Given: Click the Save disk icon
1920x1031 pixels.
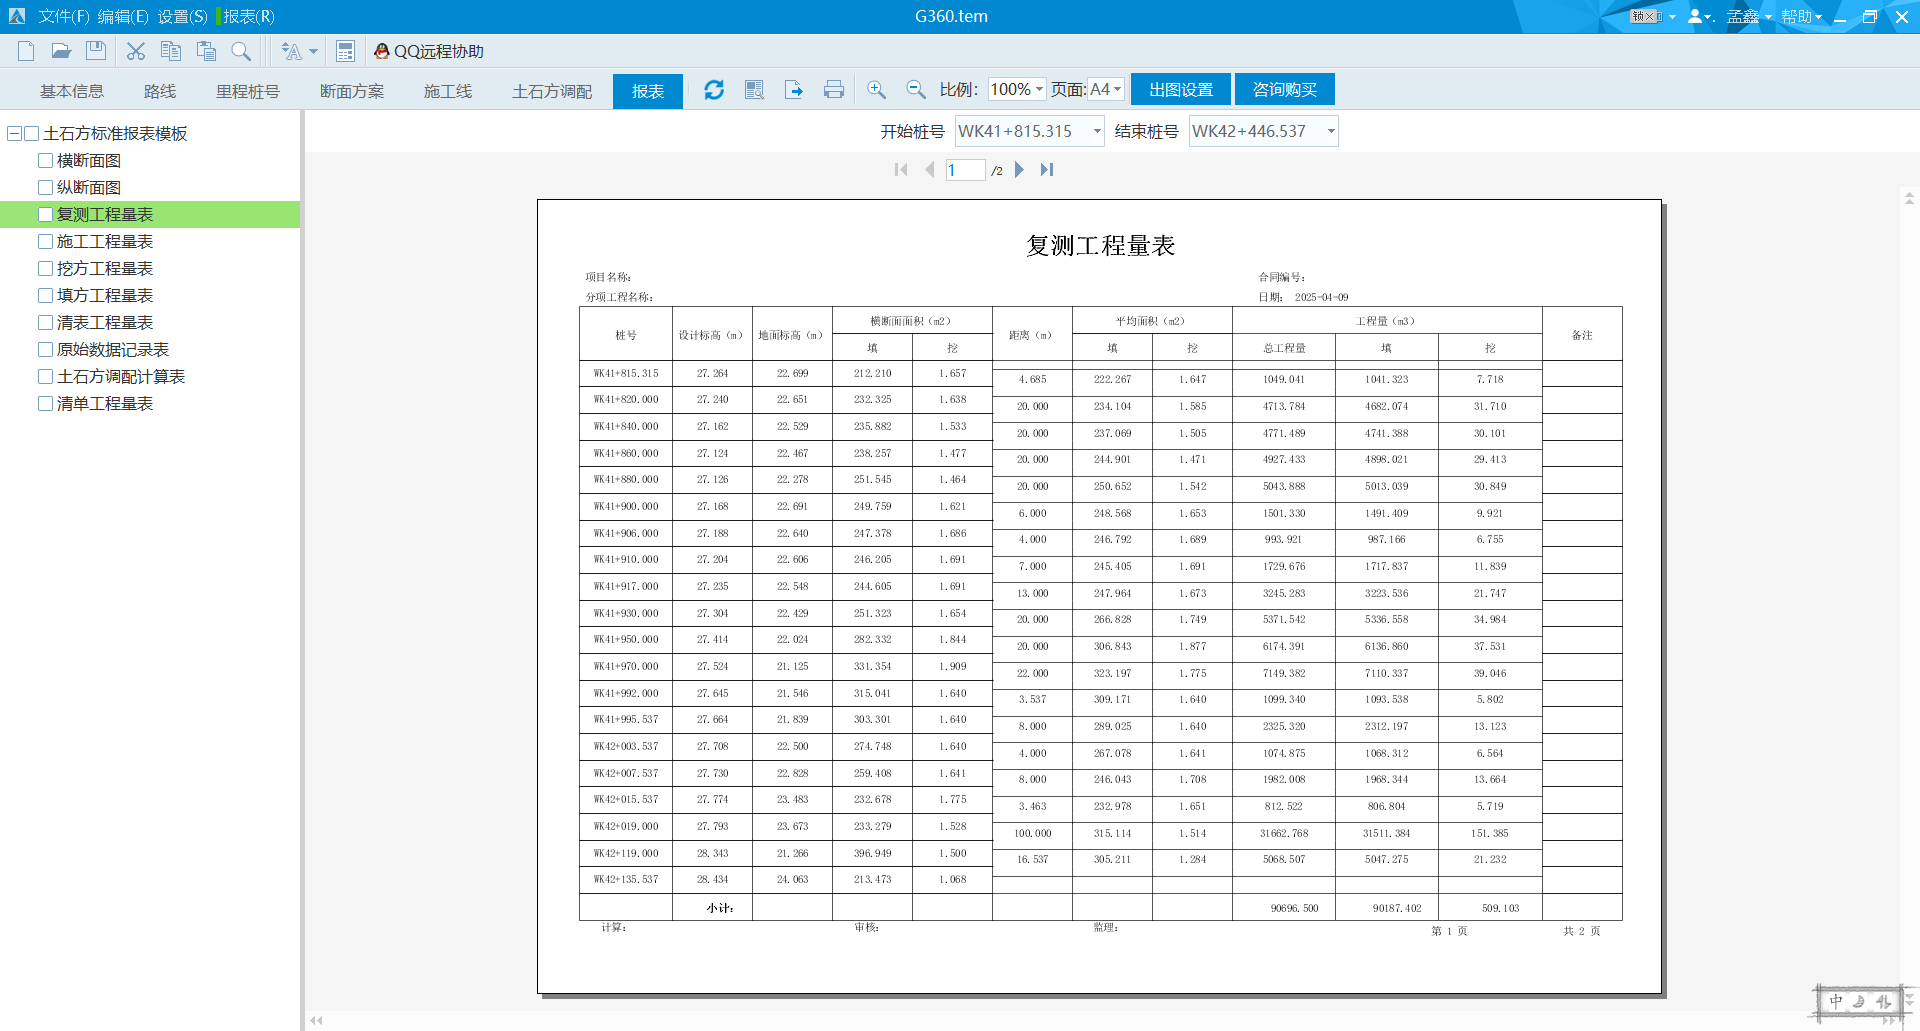Looking at the screenshot, I should pos(96,51).
